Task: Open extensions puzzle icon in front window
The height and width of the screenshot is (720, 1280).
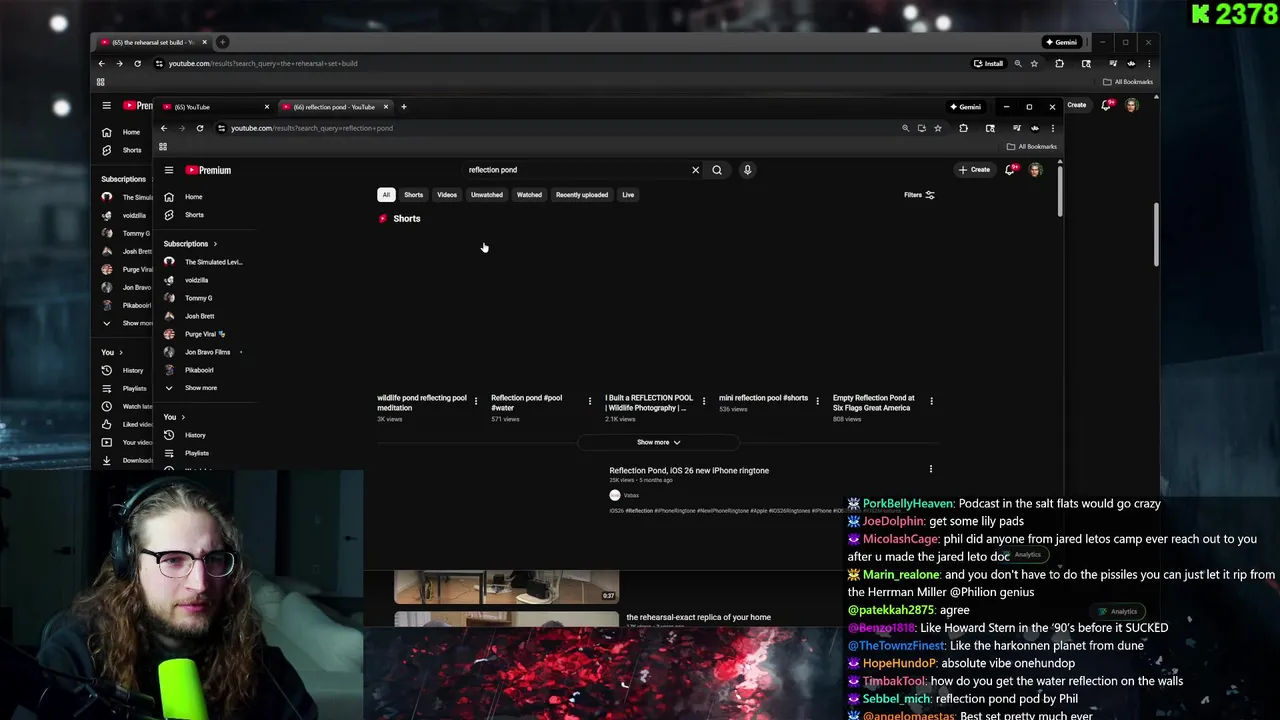Action: pos(963,128)
